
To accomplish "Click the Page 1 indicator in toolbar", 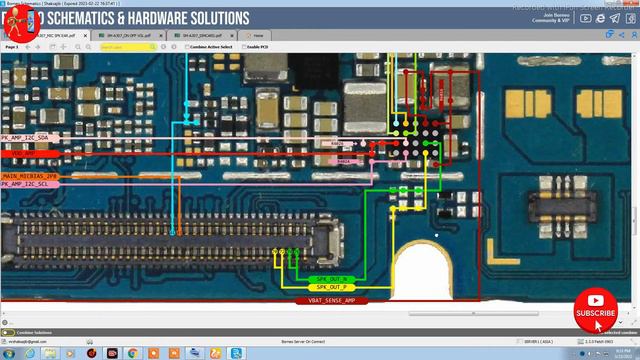I will pyautogui.click(x=11, y=47).
